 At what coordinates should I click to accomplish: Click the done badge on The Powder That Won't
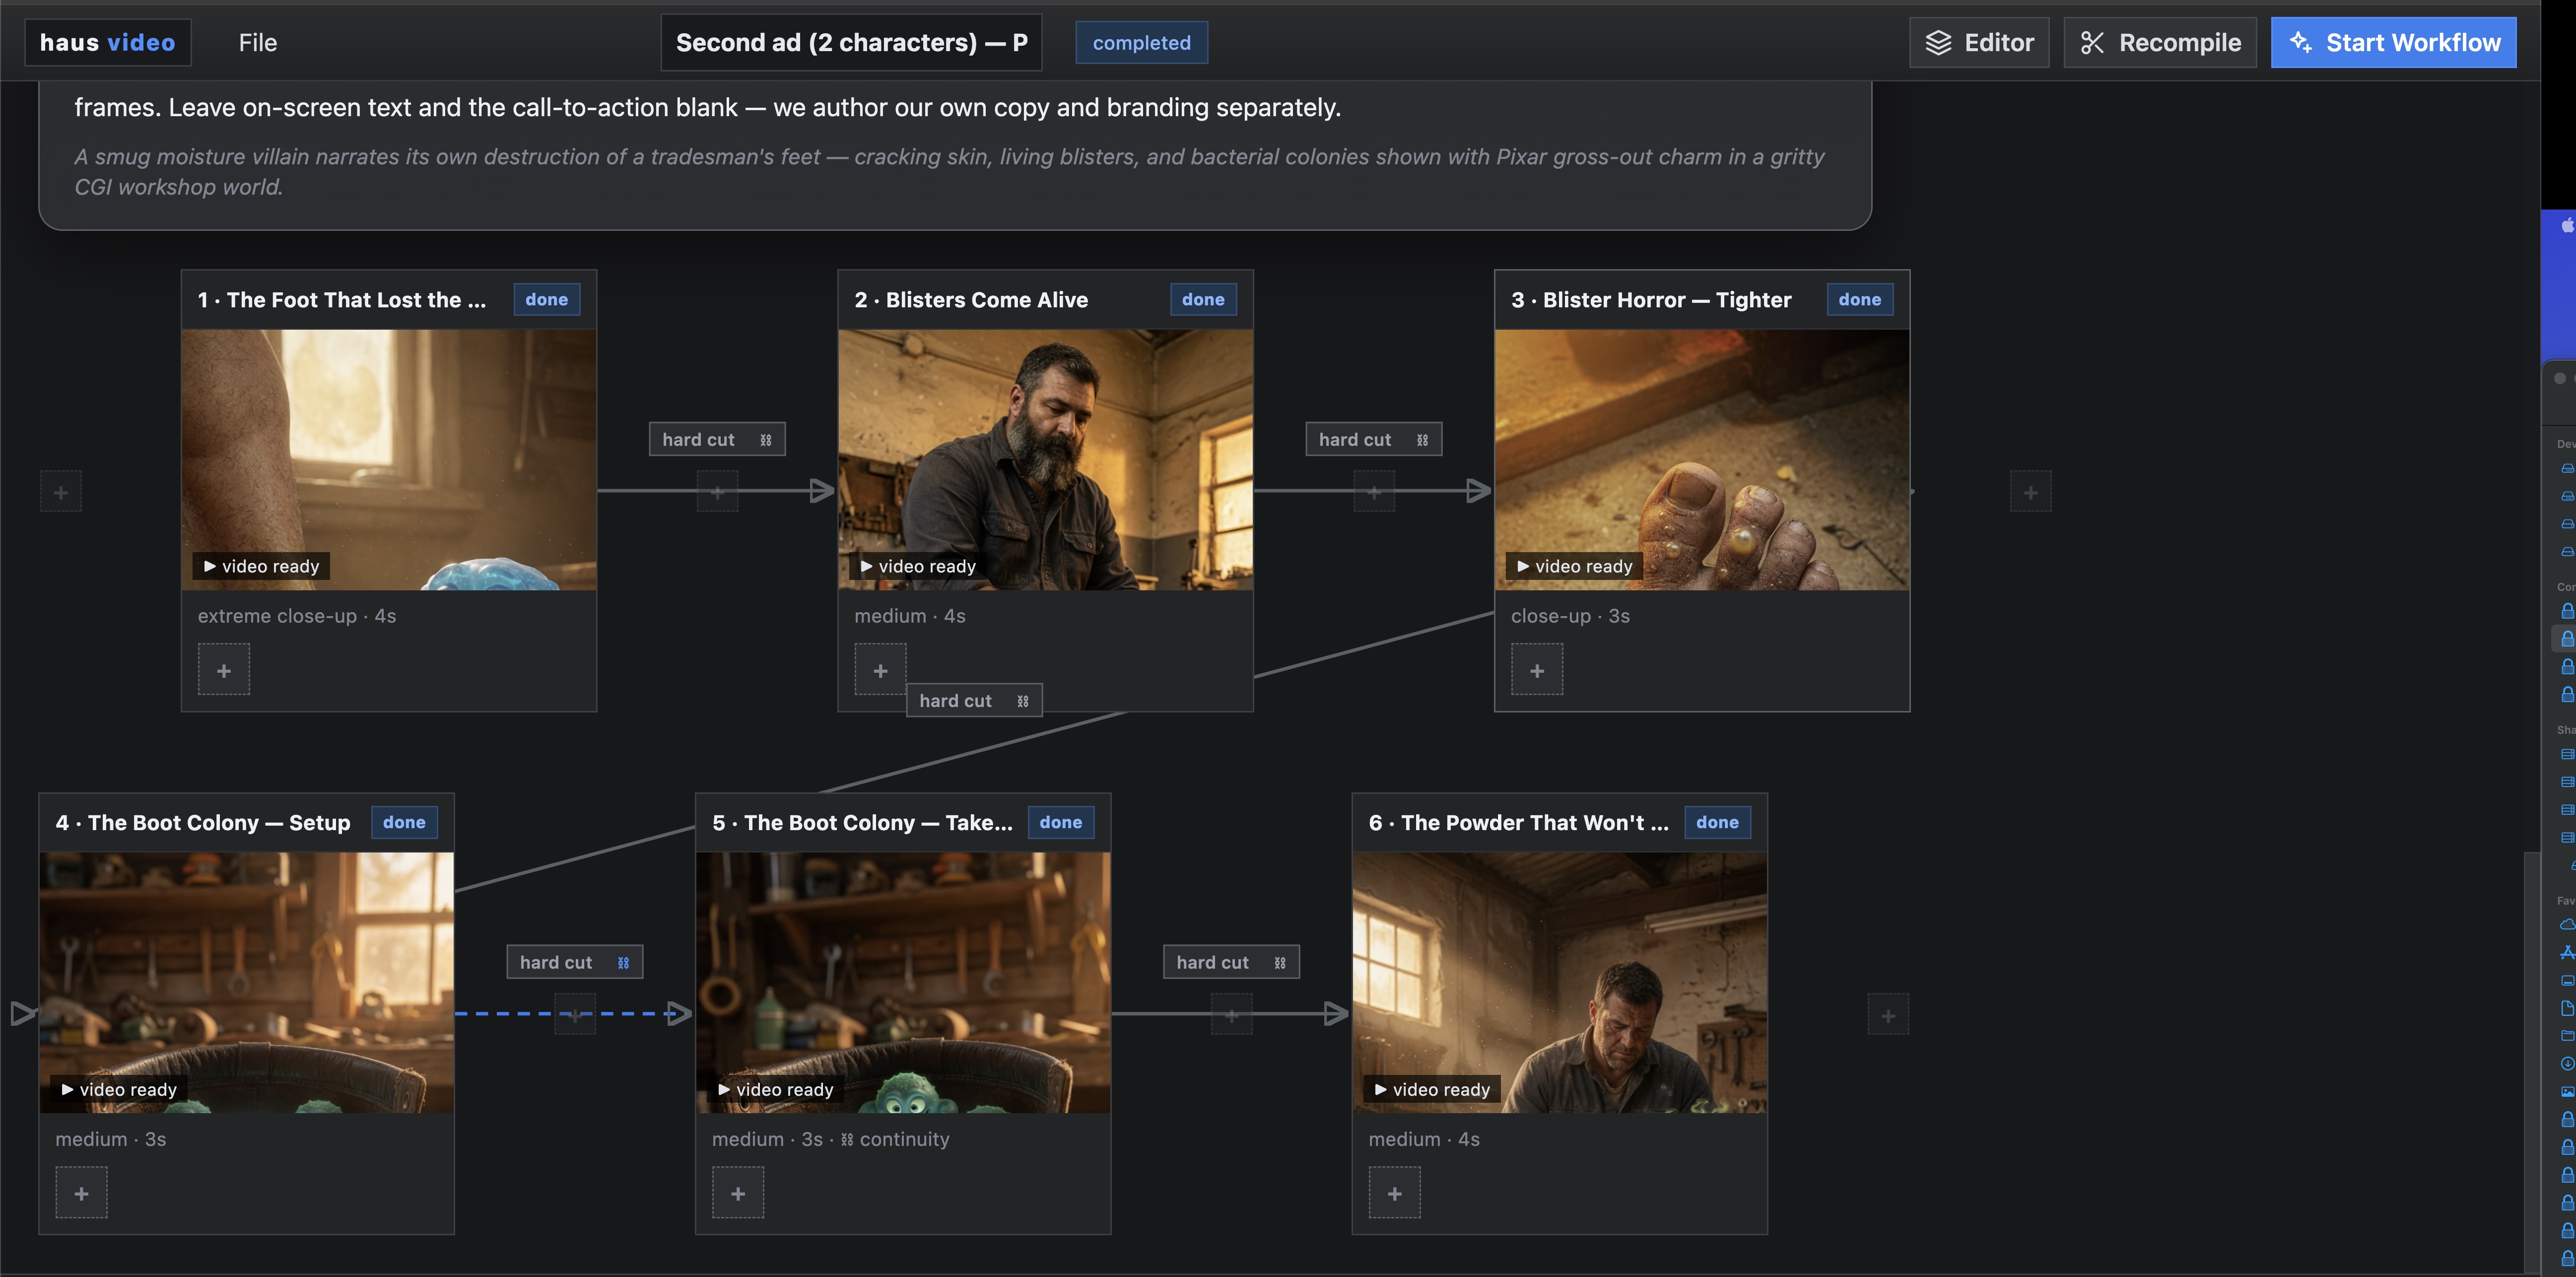[x=1718, y=822]
